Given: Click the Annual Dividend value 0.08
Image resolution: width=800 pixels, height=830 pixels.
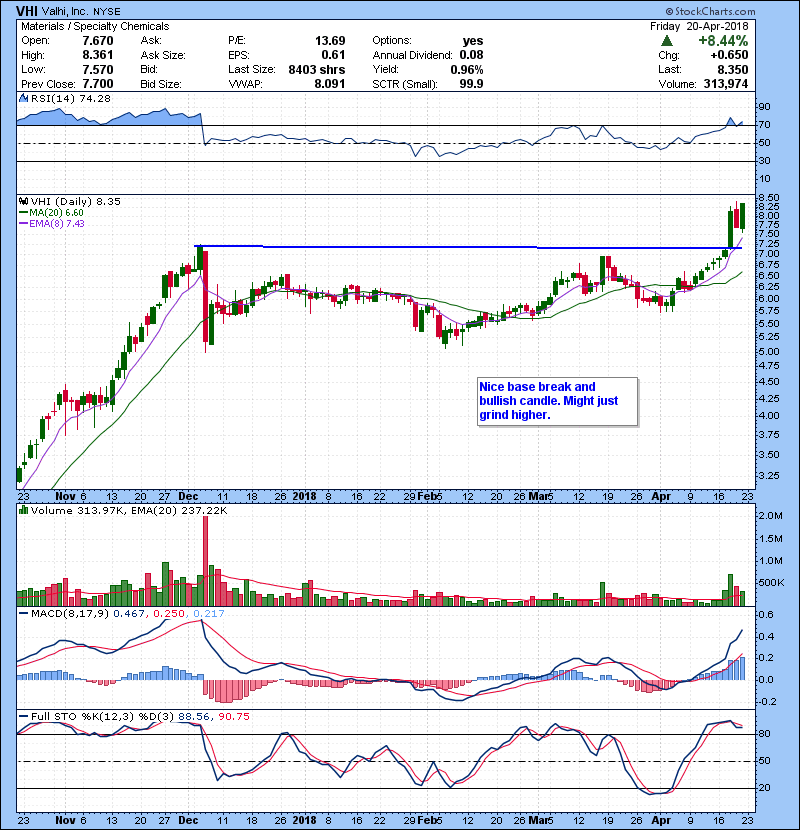Looking at the screenshot, I should point(471,55).
